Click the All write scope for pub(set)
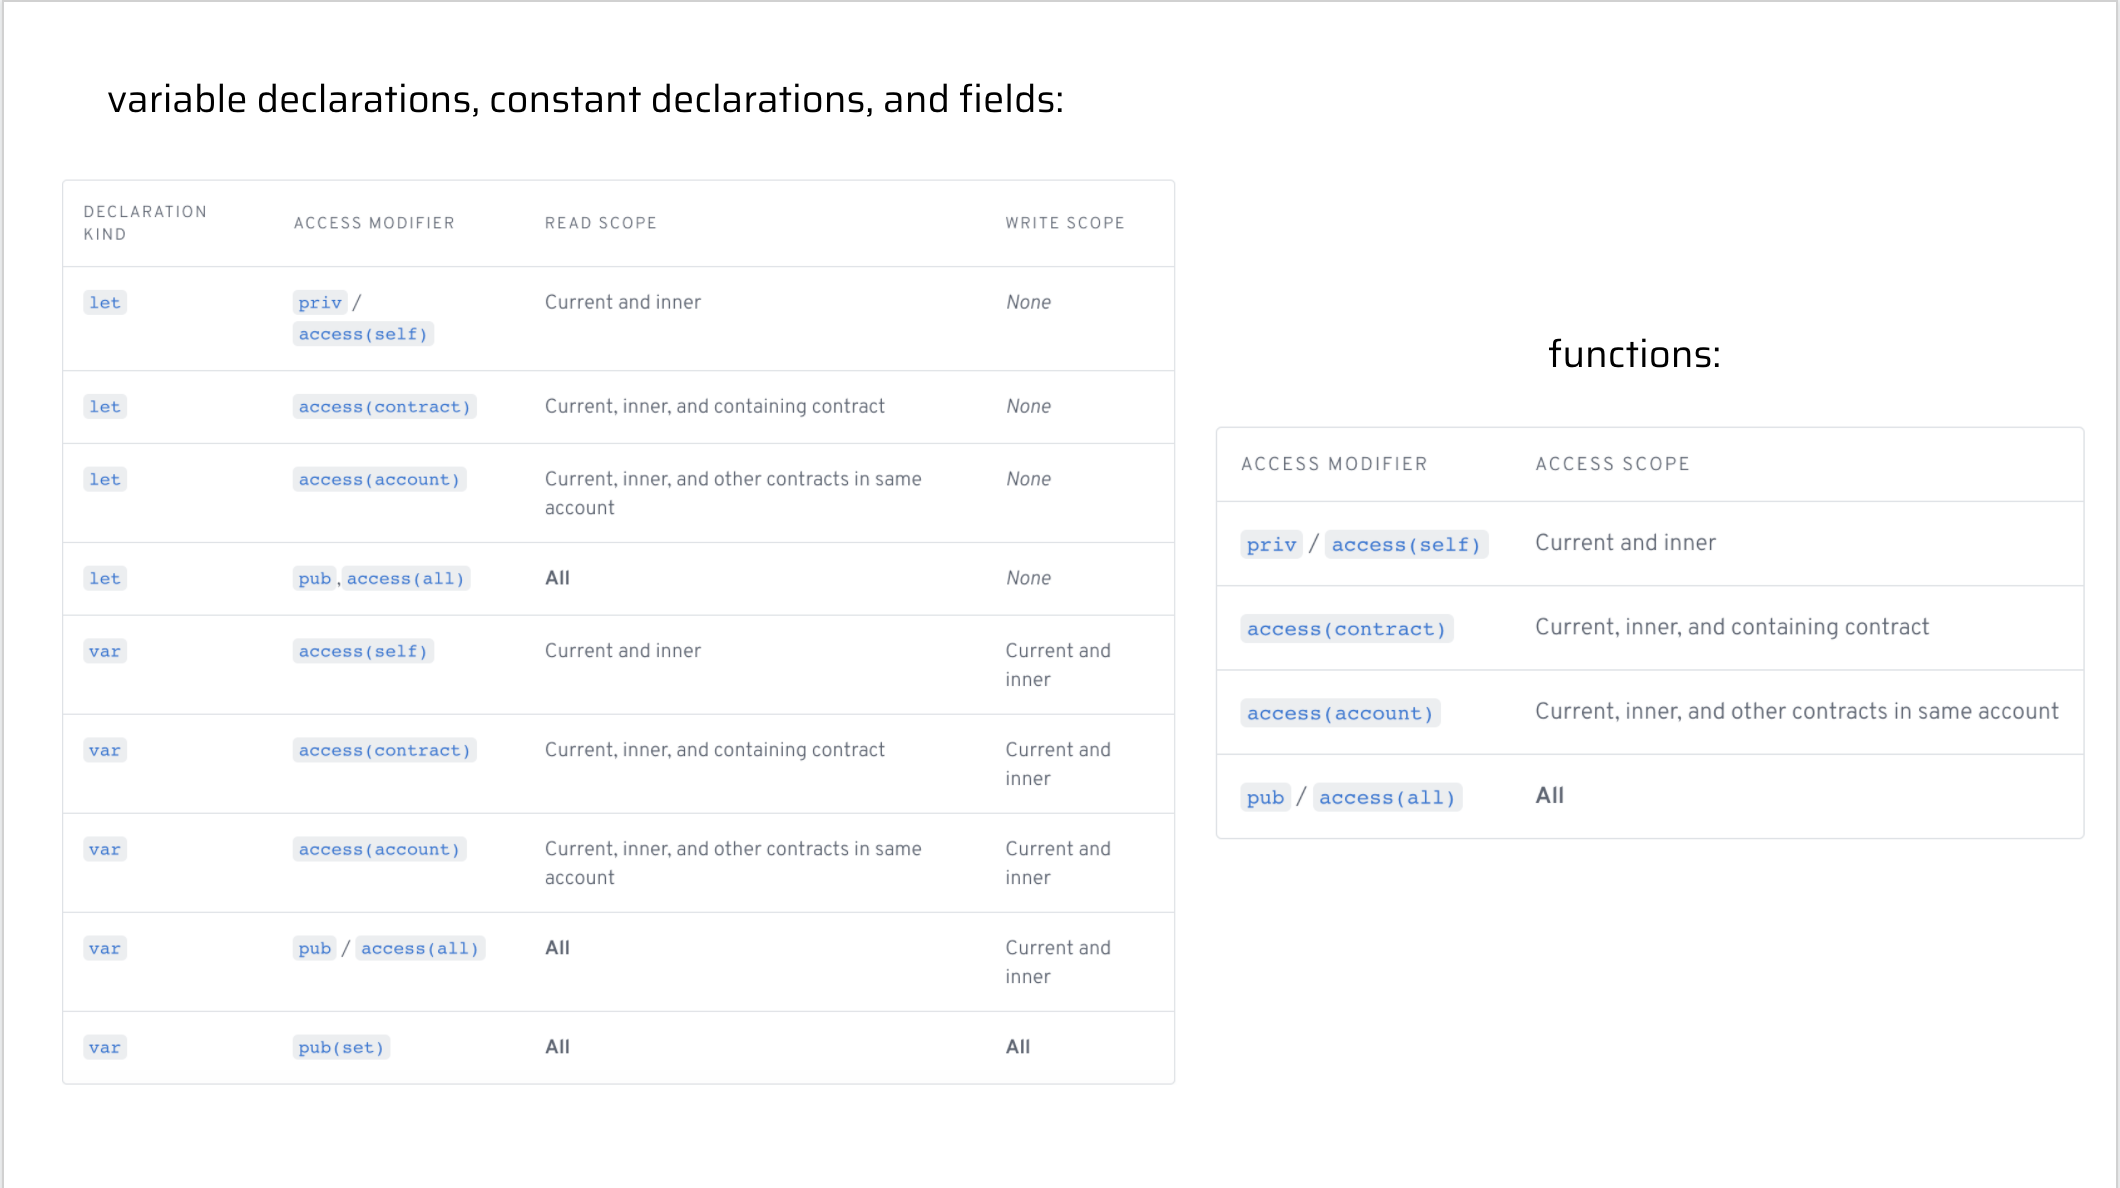This screenshot has width=2120, height=1188. [1018, 1046]
